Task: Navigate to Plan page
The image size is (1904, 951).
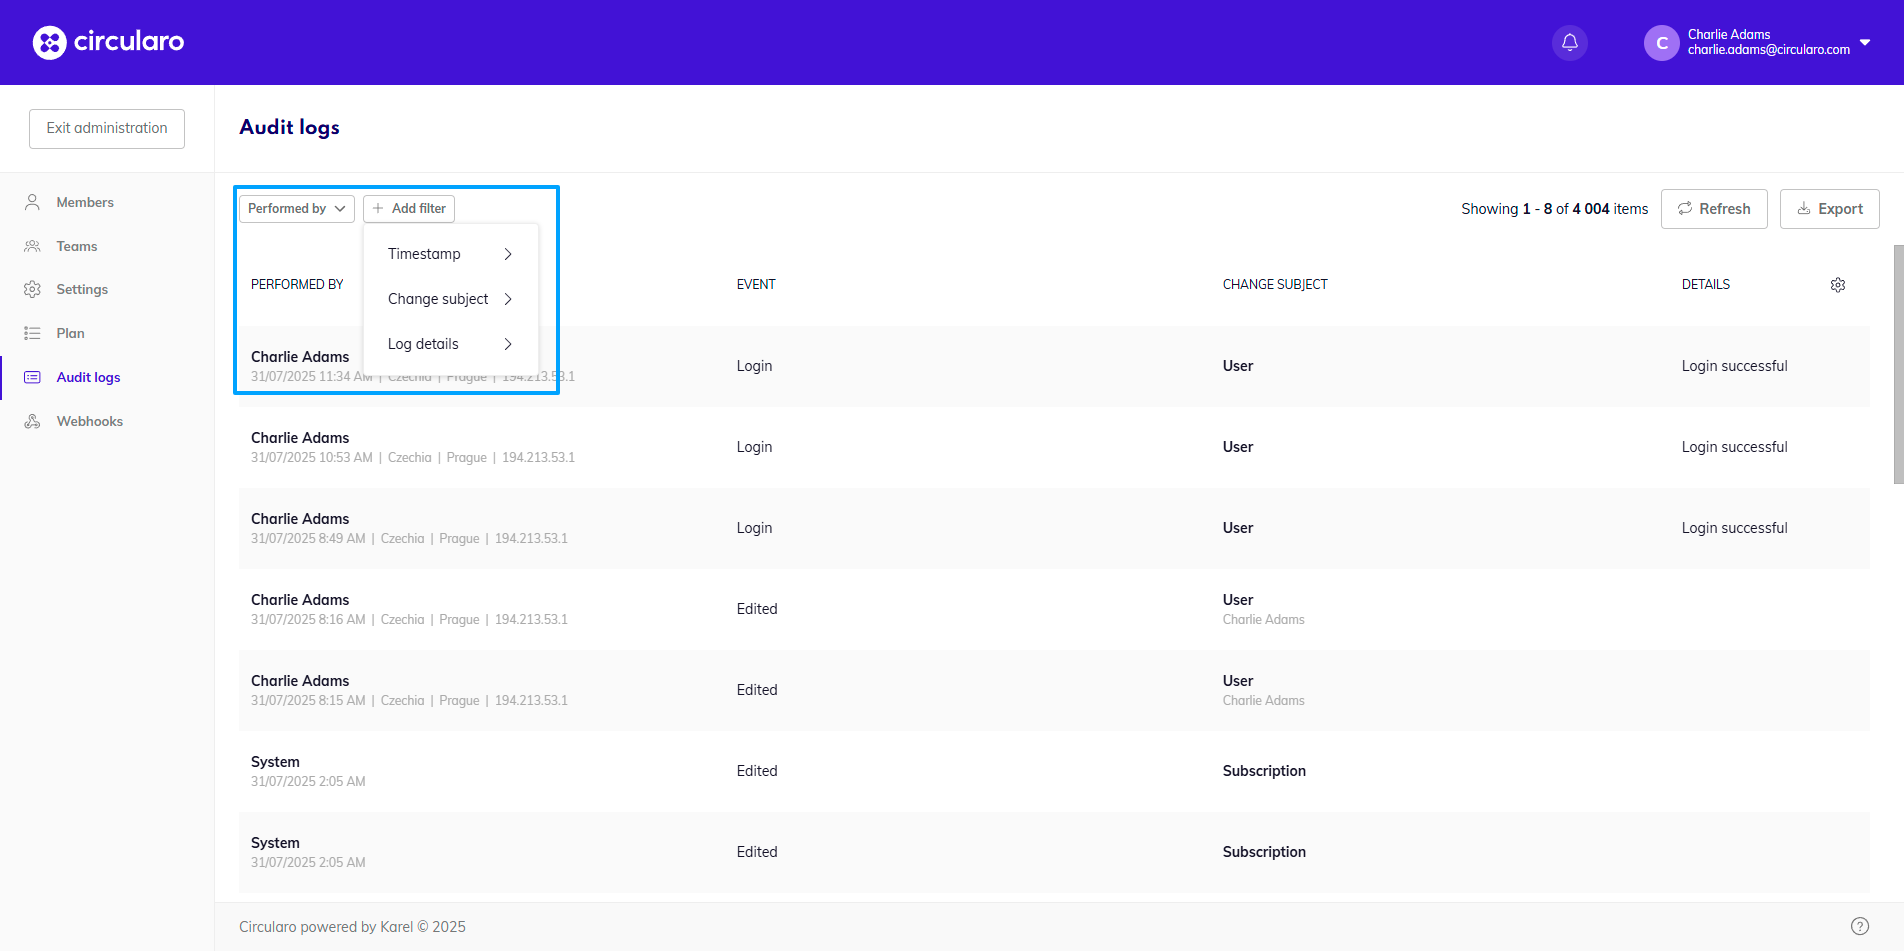Action: click(70, 333)
